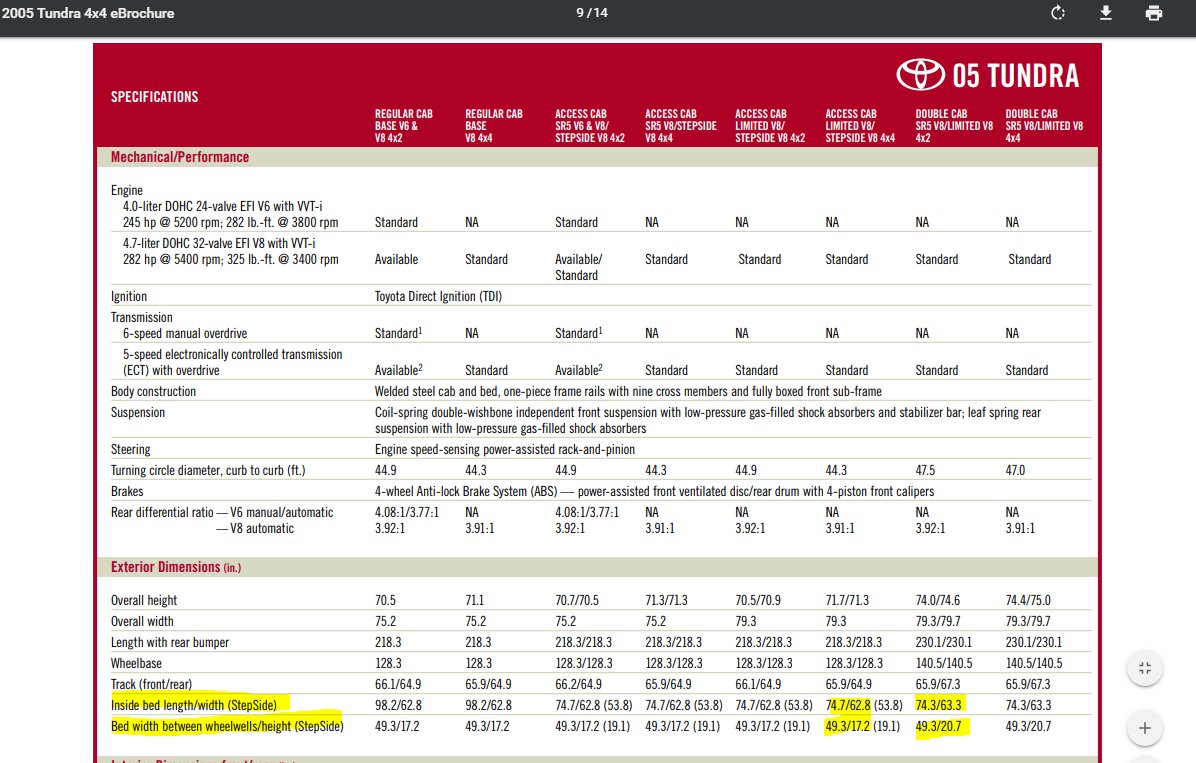The width and height of the screenshot is (1196, 763).
Task: Click the 'Steering' row label
Action: (130, 449)
